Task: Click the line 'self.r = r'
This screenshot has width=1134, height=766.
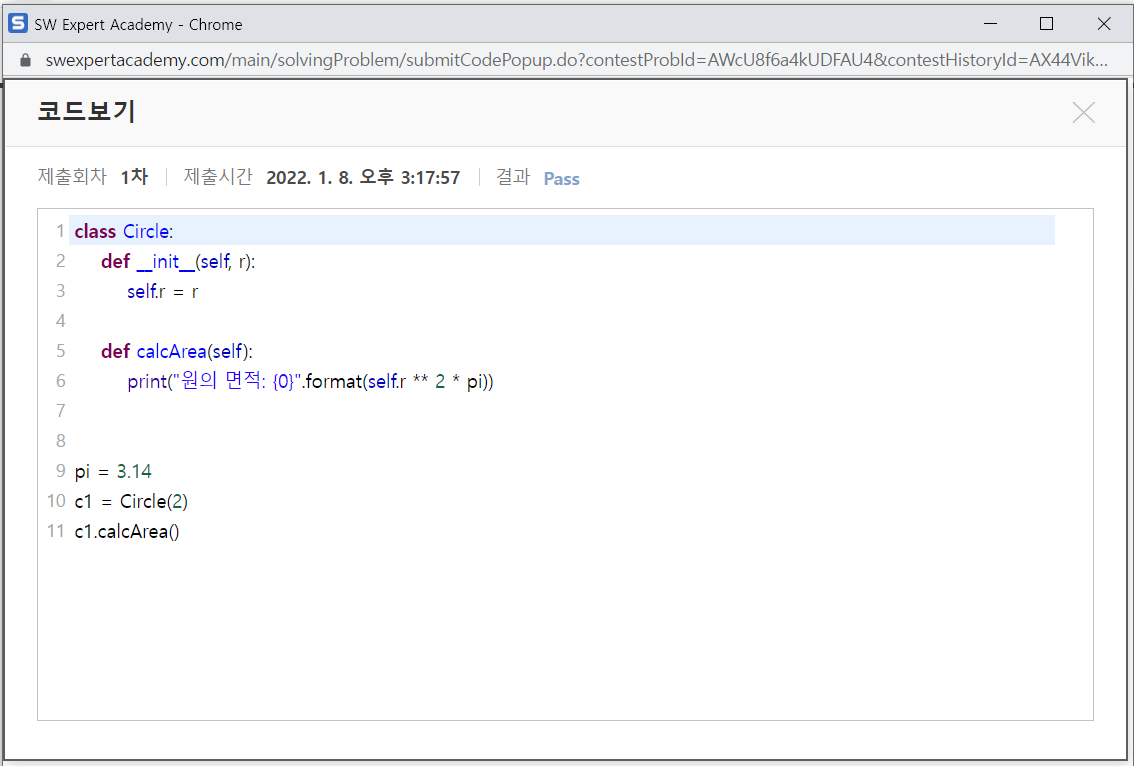Action: (163, 291)
